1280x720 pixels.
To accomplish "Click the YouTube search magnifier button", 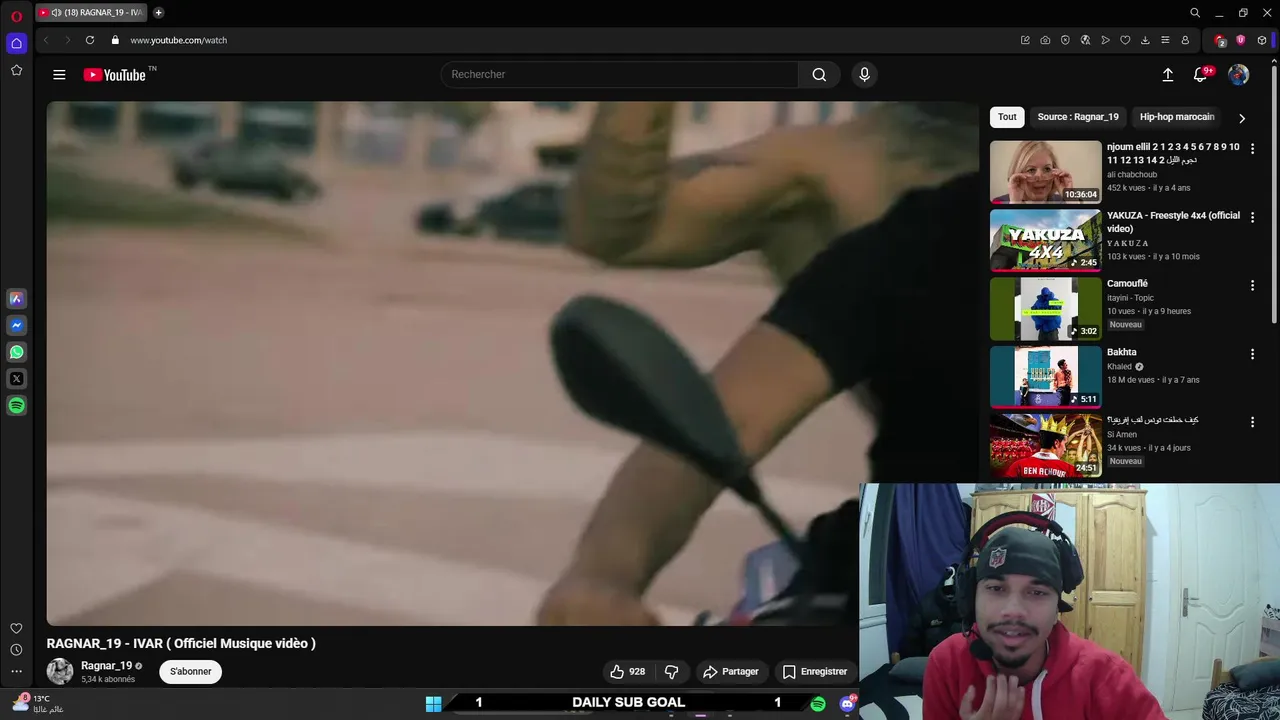I will (x=819, y=74).
